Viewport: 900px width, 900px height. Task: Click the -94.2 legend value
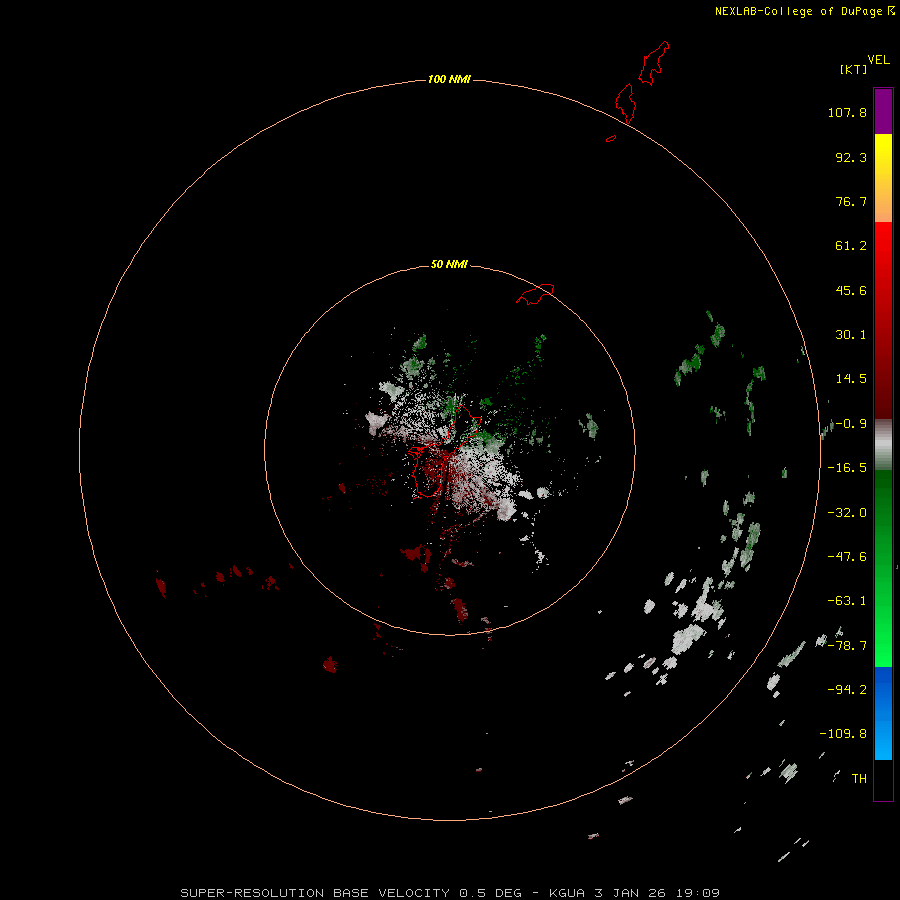click(847, 690)
